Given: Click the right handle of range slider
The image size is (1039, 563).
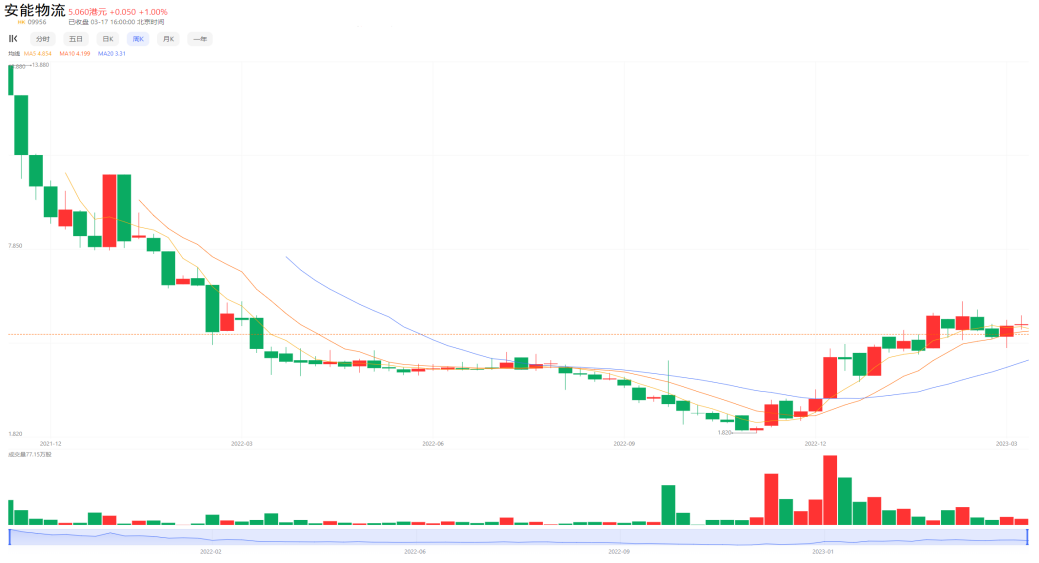Looking at the screenshot, I should pos(1028,537).
